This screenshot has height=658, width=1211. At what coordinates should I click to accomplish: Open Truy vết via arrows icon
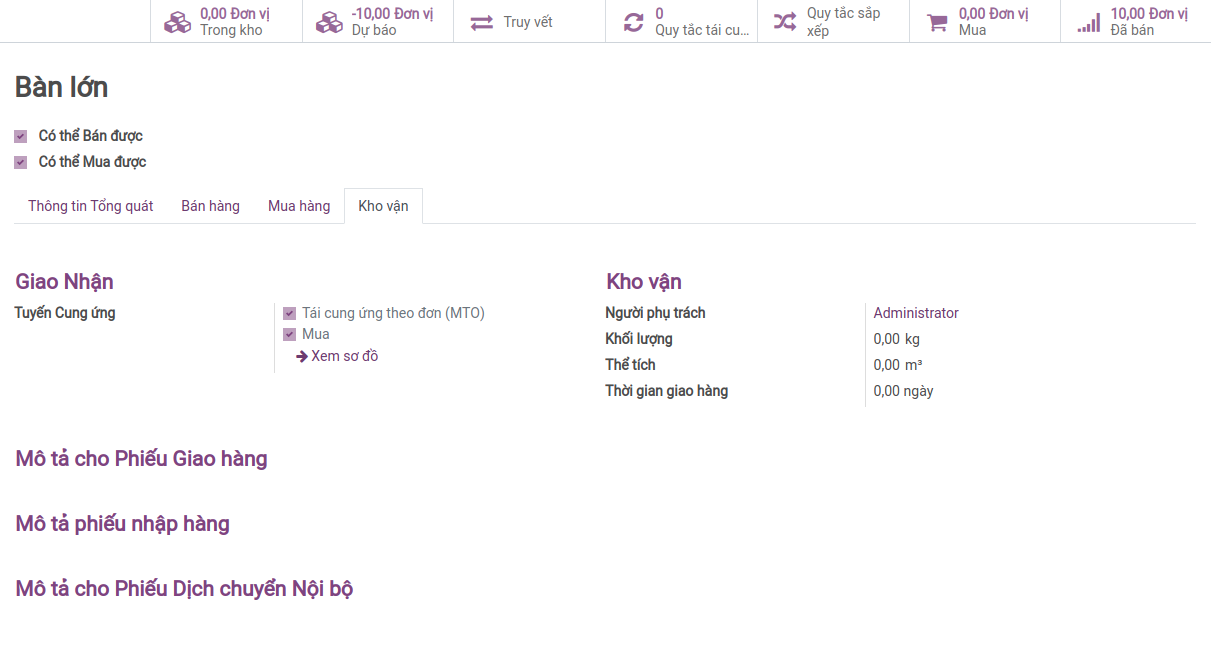coord(482,22)
